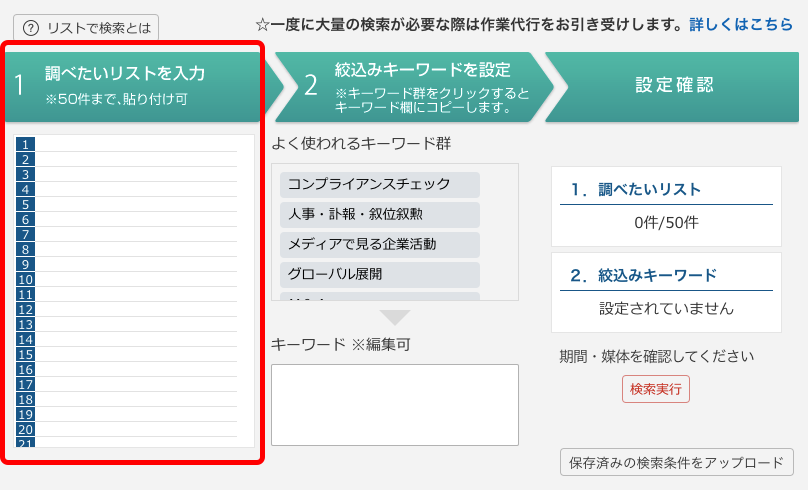The image size is (808, 490).
Task: Click inside the キーワード editable text area
Action: [x=395, y=404]
